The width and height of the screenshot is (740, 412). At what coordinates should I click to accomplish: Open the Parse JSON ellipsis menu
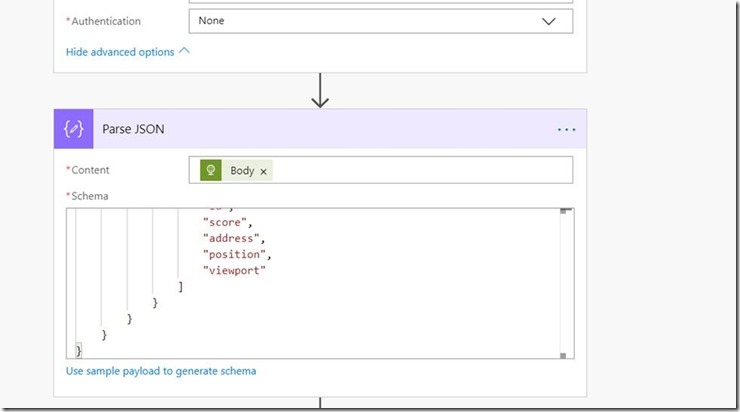(567, 130)
